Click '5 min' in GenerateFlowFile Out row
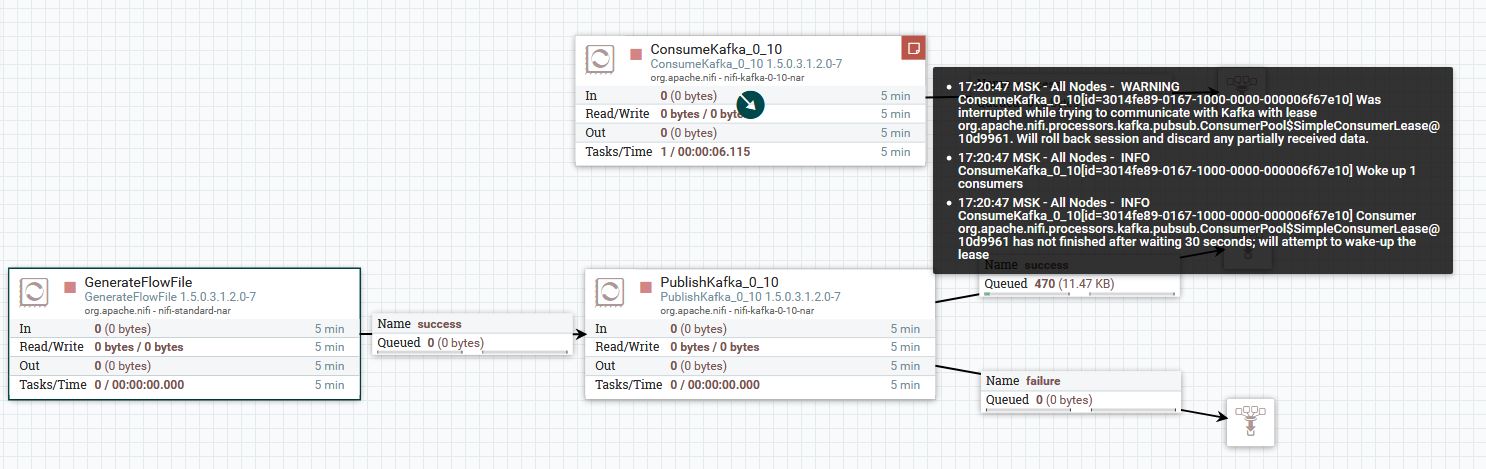The image size is (1486, 469). (x=330, y=366)
